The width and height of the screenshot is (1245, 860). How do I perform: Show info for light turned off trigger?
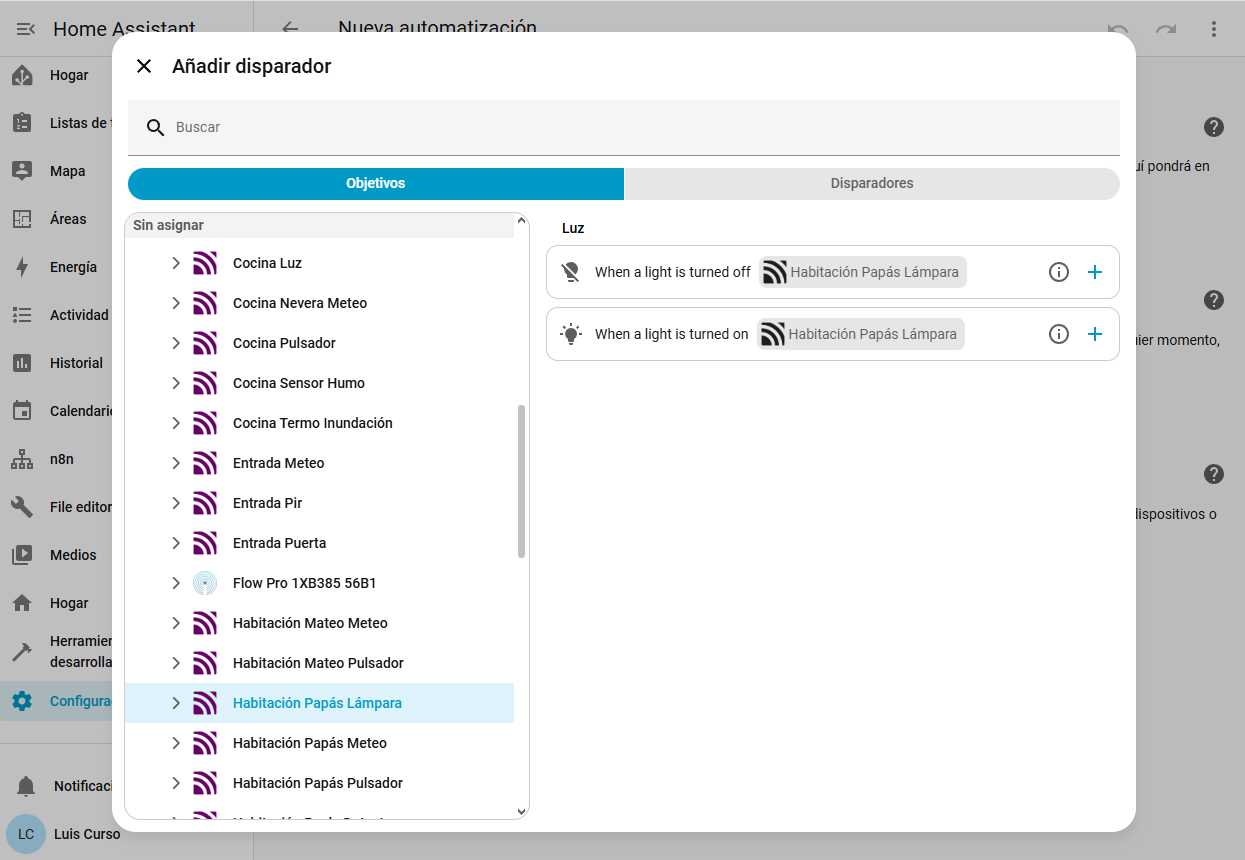(1058, 272)
